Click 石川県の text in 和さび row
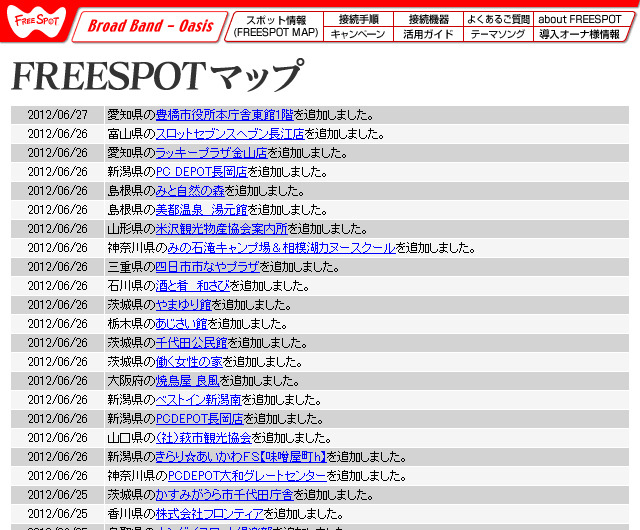This screenshot has height=530, width=640. coord(131,286)
